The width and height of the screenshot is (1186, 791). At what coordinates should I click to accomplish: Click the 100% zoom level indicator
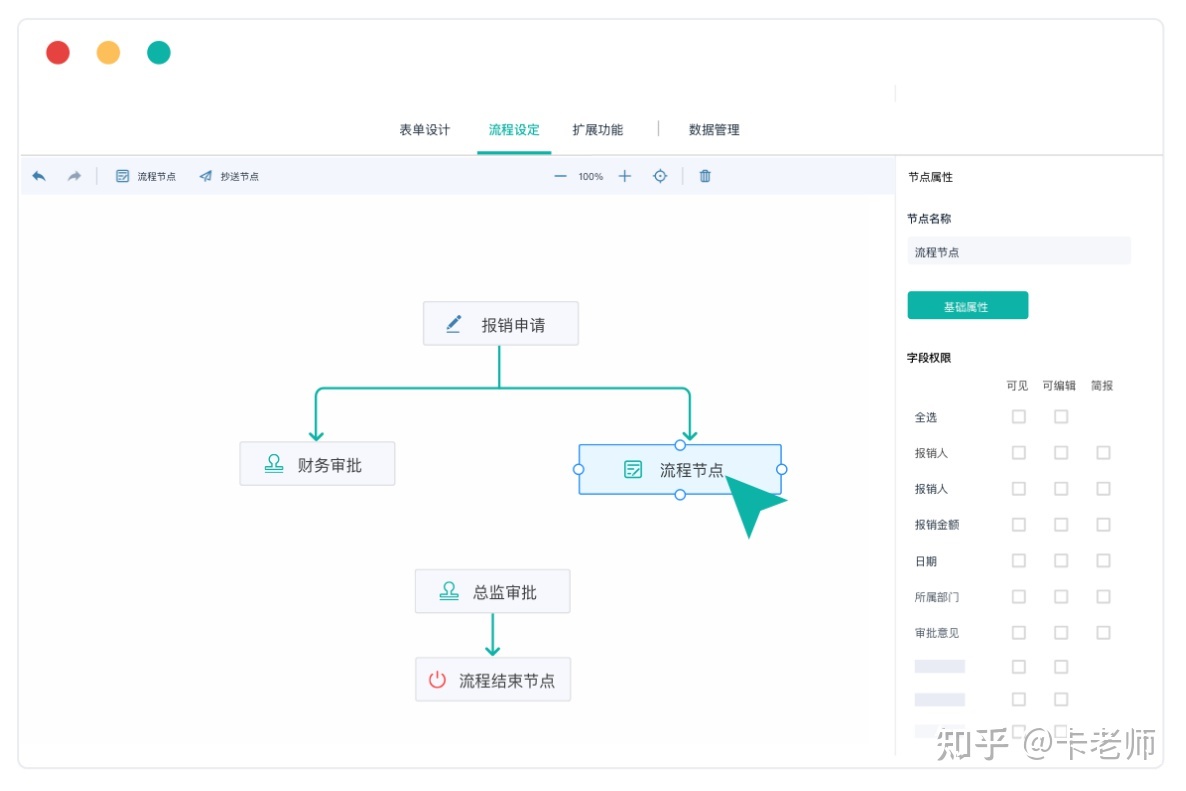(x=590, y=175)
